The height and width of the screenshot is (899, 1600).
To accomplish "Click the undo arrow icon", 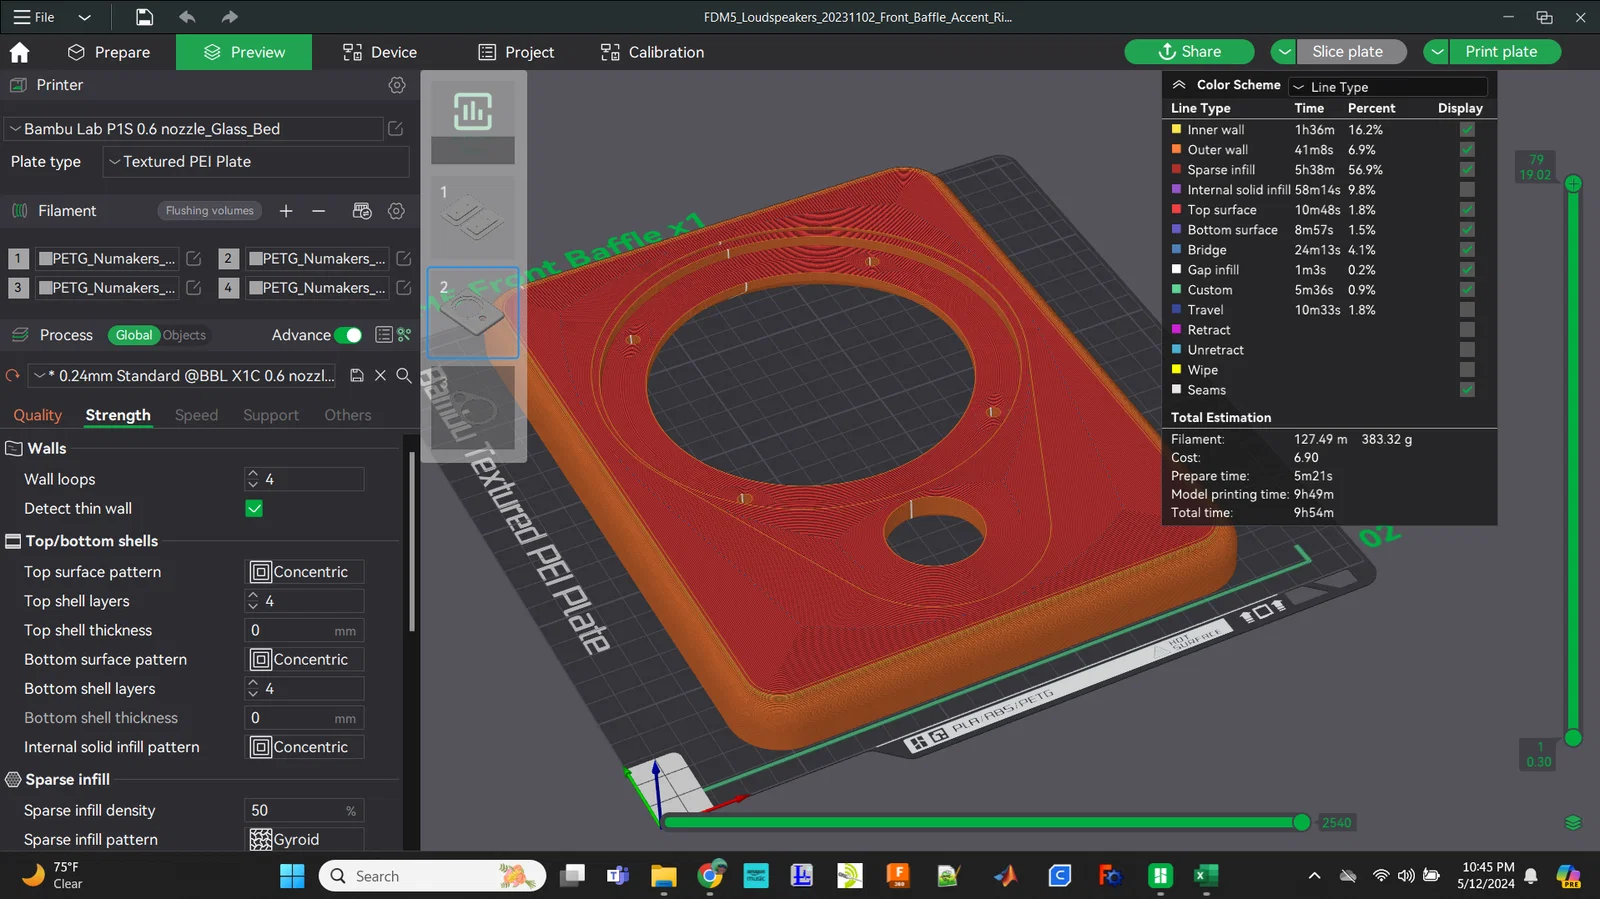I will [x=187, y=17].
